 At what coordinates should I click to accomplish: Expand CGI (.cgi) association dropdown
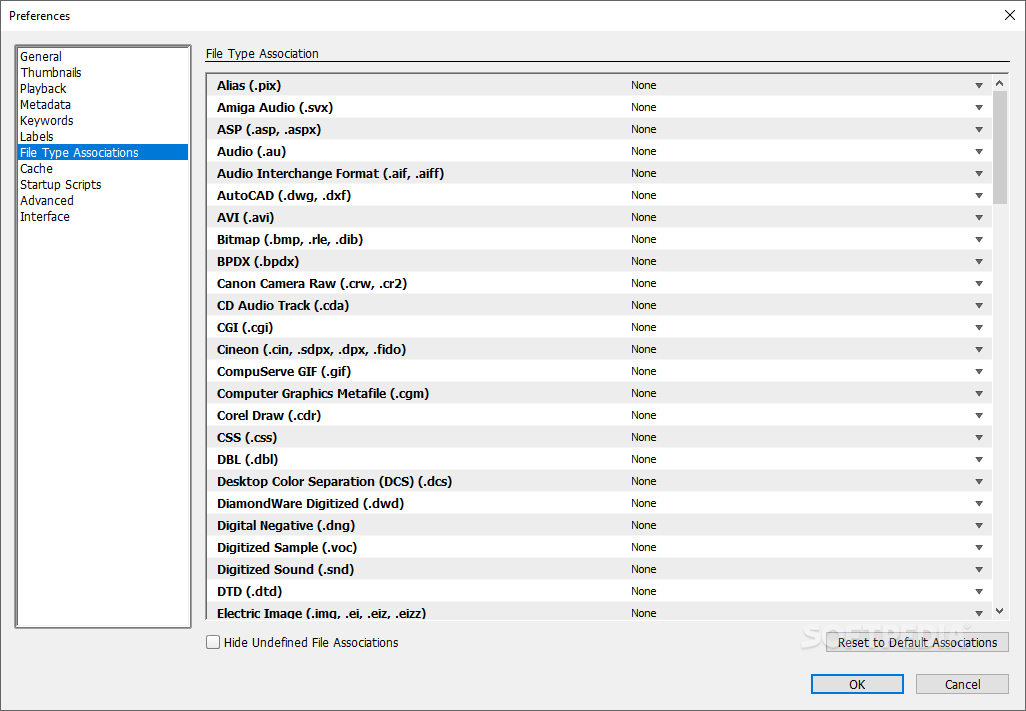click(x=979, y=328)
